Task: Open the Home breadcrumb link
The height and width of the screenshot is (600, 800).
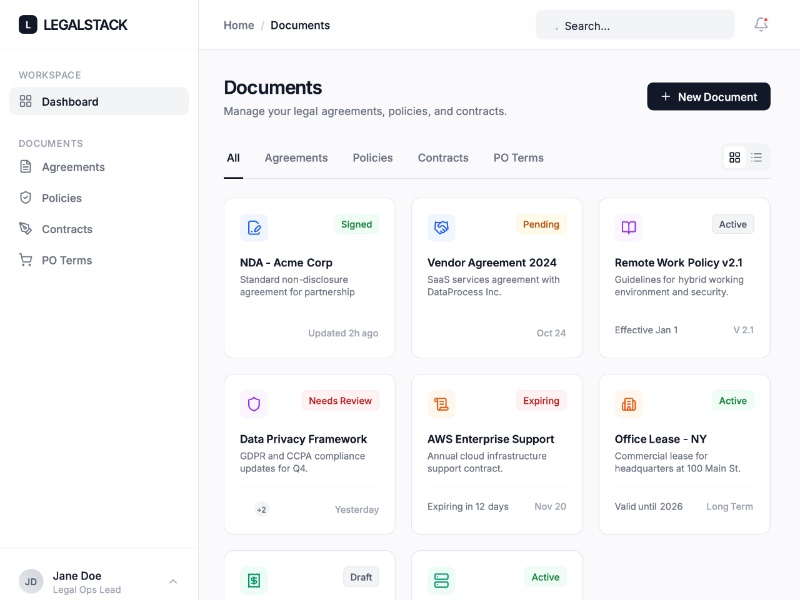Action: [238, 25]
